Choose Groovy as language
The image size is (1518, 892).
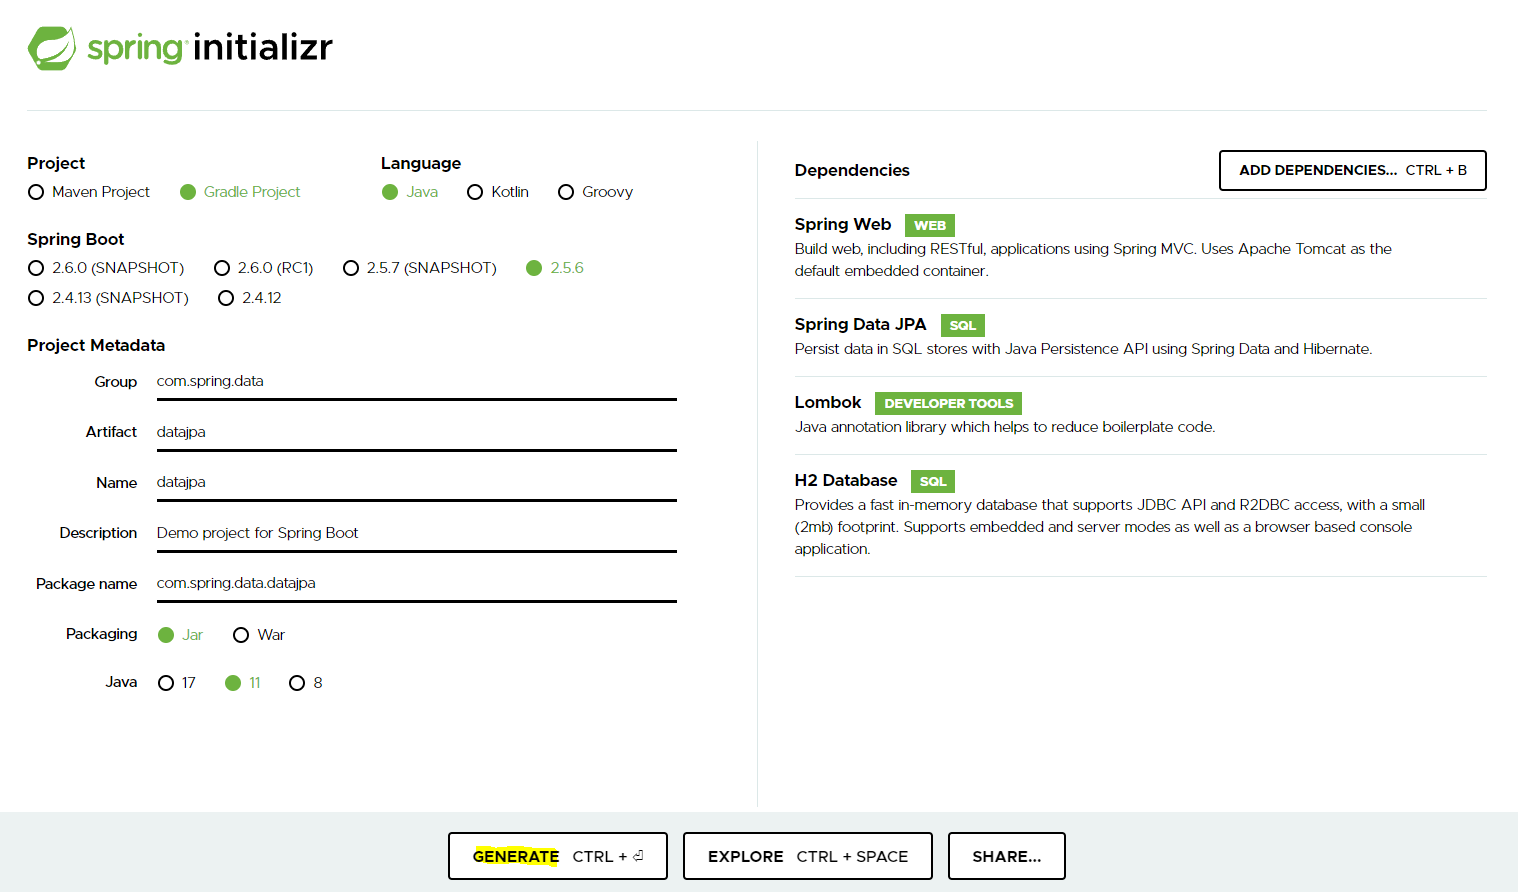595,192
